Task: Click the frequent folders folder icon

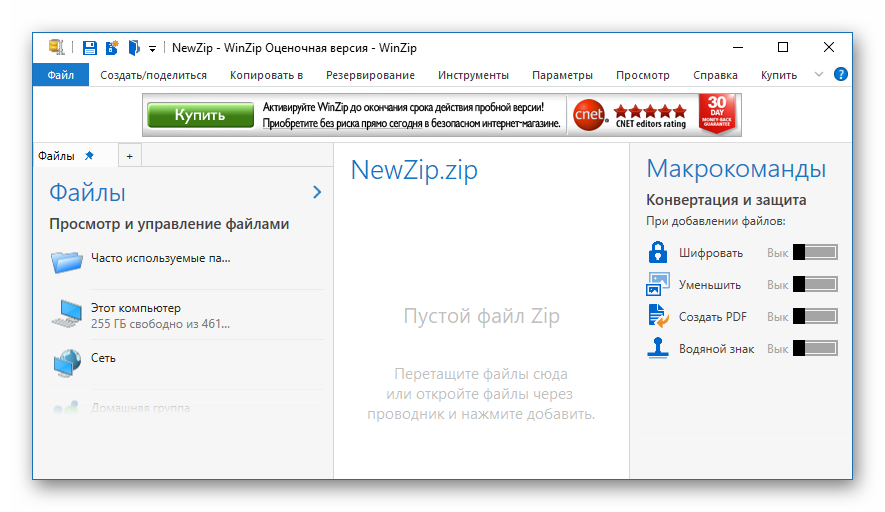Action: point(67,261)
